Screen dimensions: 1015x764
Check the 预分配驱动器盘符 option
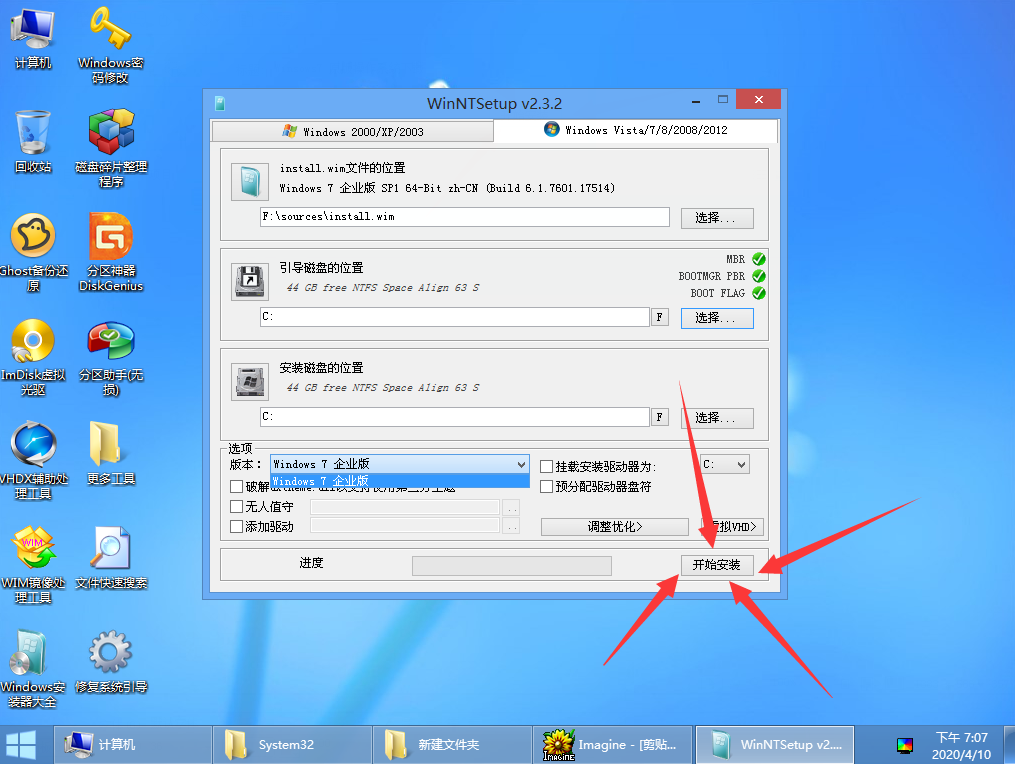coord(547,487)
